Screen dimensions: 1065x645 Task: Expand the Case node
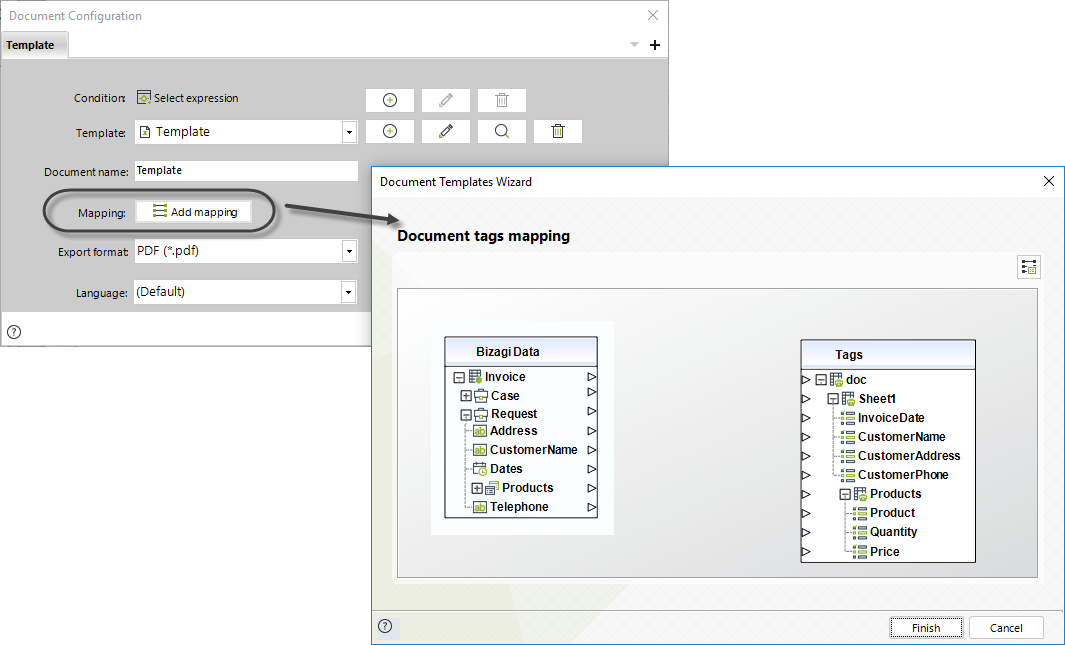click(466, 396)
